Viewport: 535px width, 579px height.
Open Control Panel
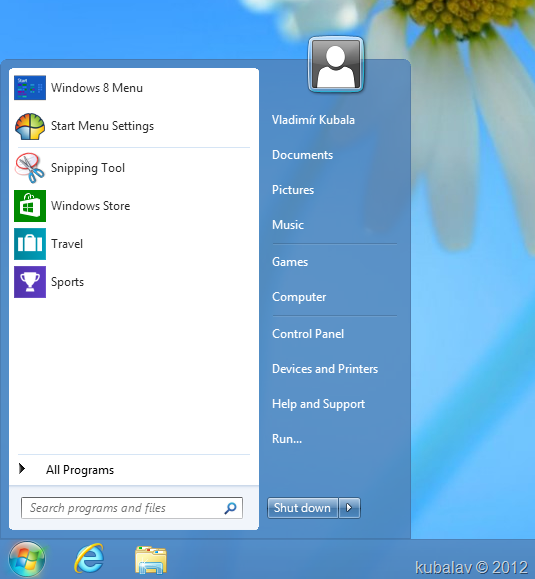click(x=308, y=334)
